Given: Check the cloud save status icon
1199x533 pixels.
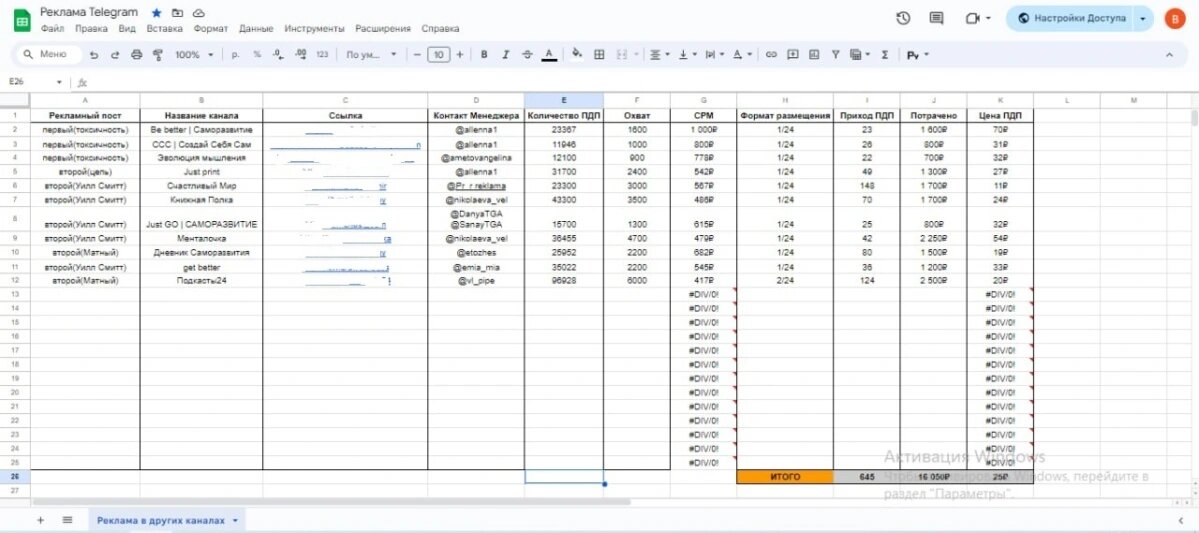Looking at the screenshot, I should tap(199, 13).
